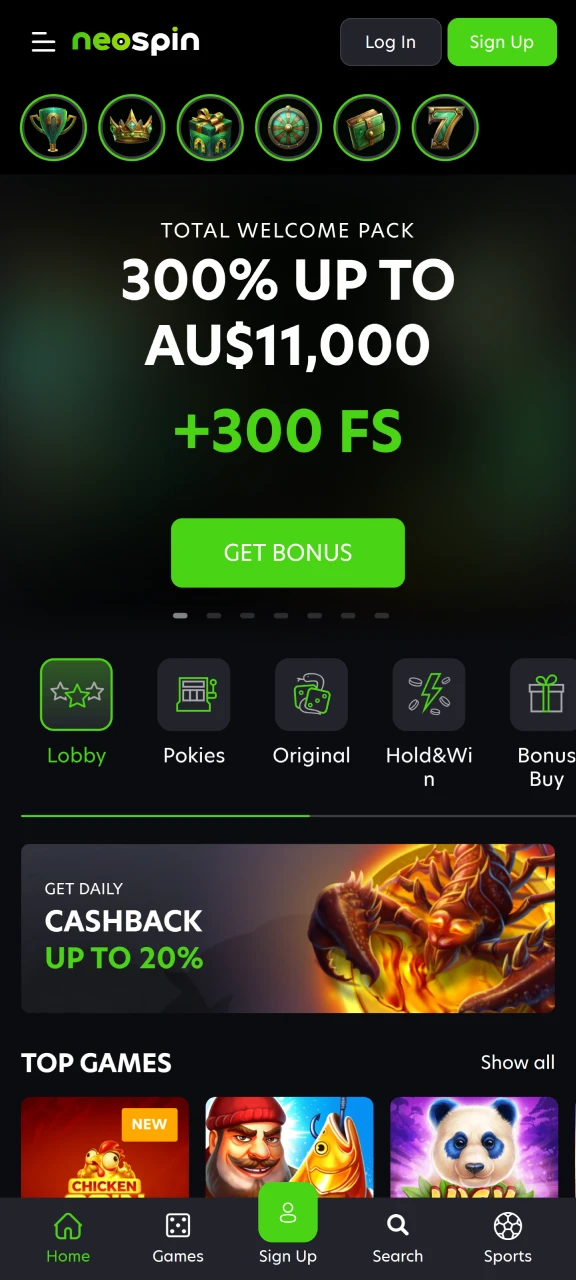Open the Original dice category
Viewport: 576px width, 1280px height.
tap(311, 713)
